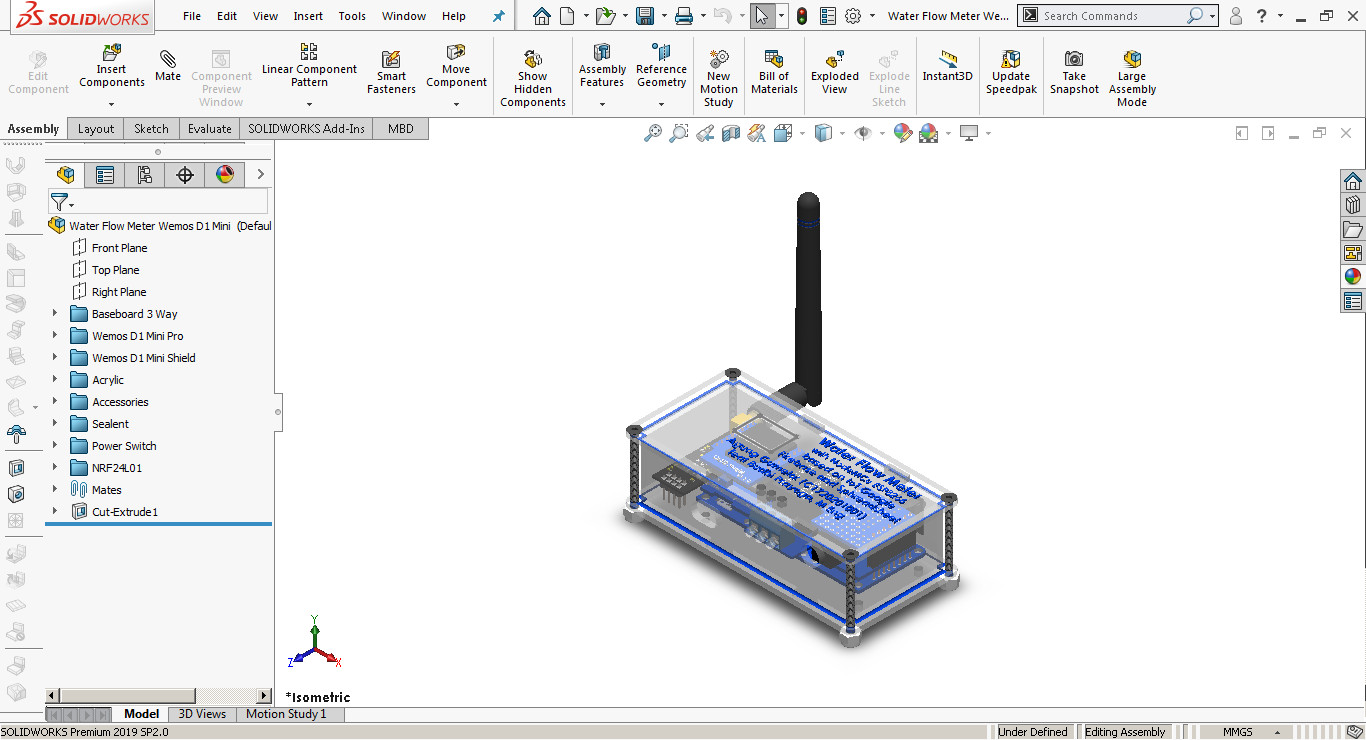This screenshot has height=740, width=1366.
Task: Expand the NRF24L01 folder
Action: pos(55,468)
